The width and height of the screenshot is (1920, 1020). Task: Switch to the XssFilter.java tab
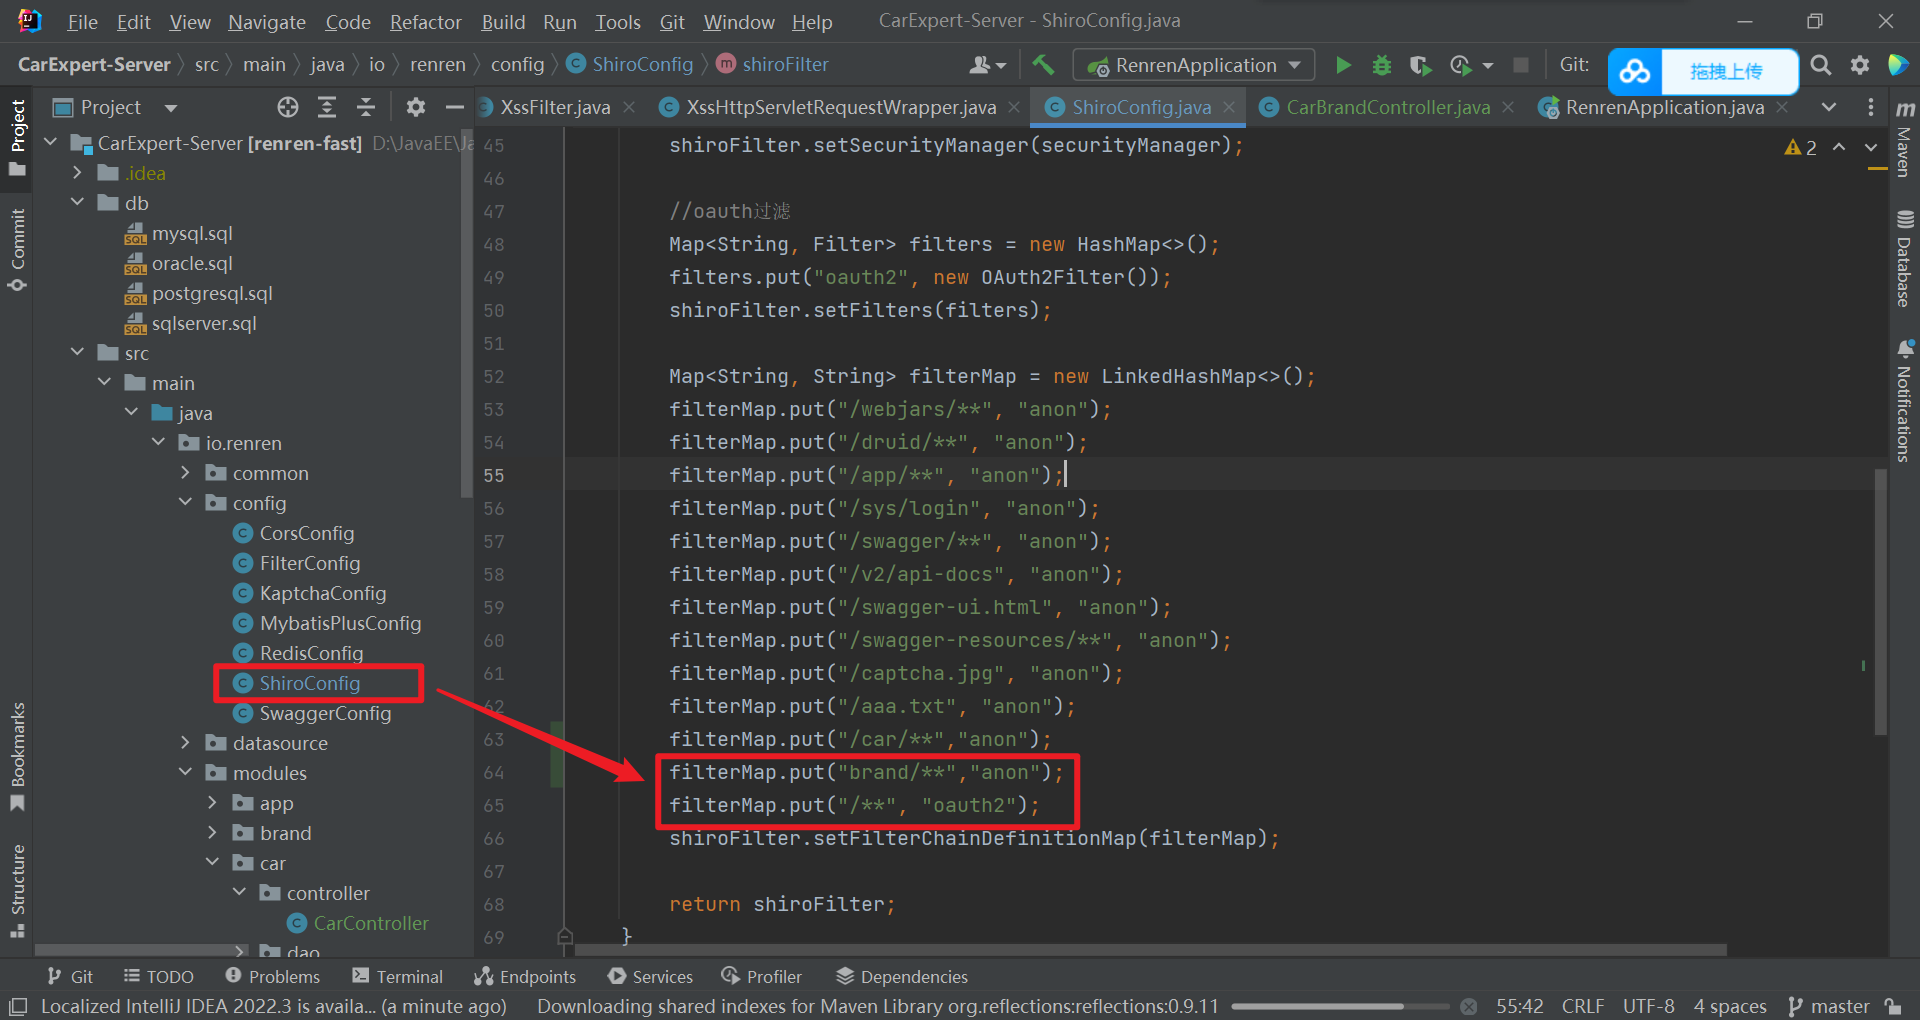click(x=555, y=107)
